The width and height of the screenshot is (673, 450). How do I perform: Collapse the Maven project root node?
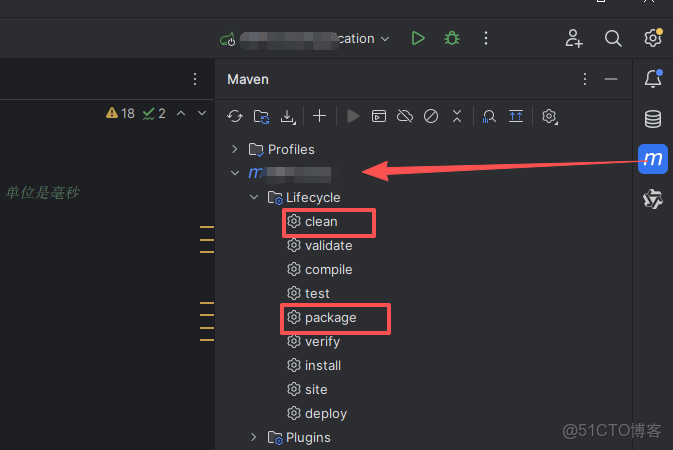(x=235, y=173)
